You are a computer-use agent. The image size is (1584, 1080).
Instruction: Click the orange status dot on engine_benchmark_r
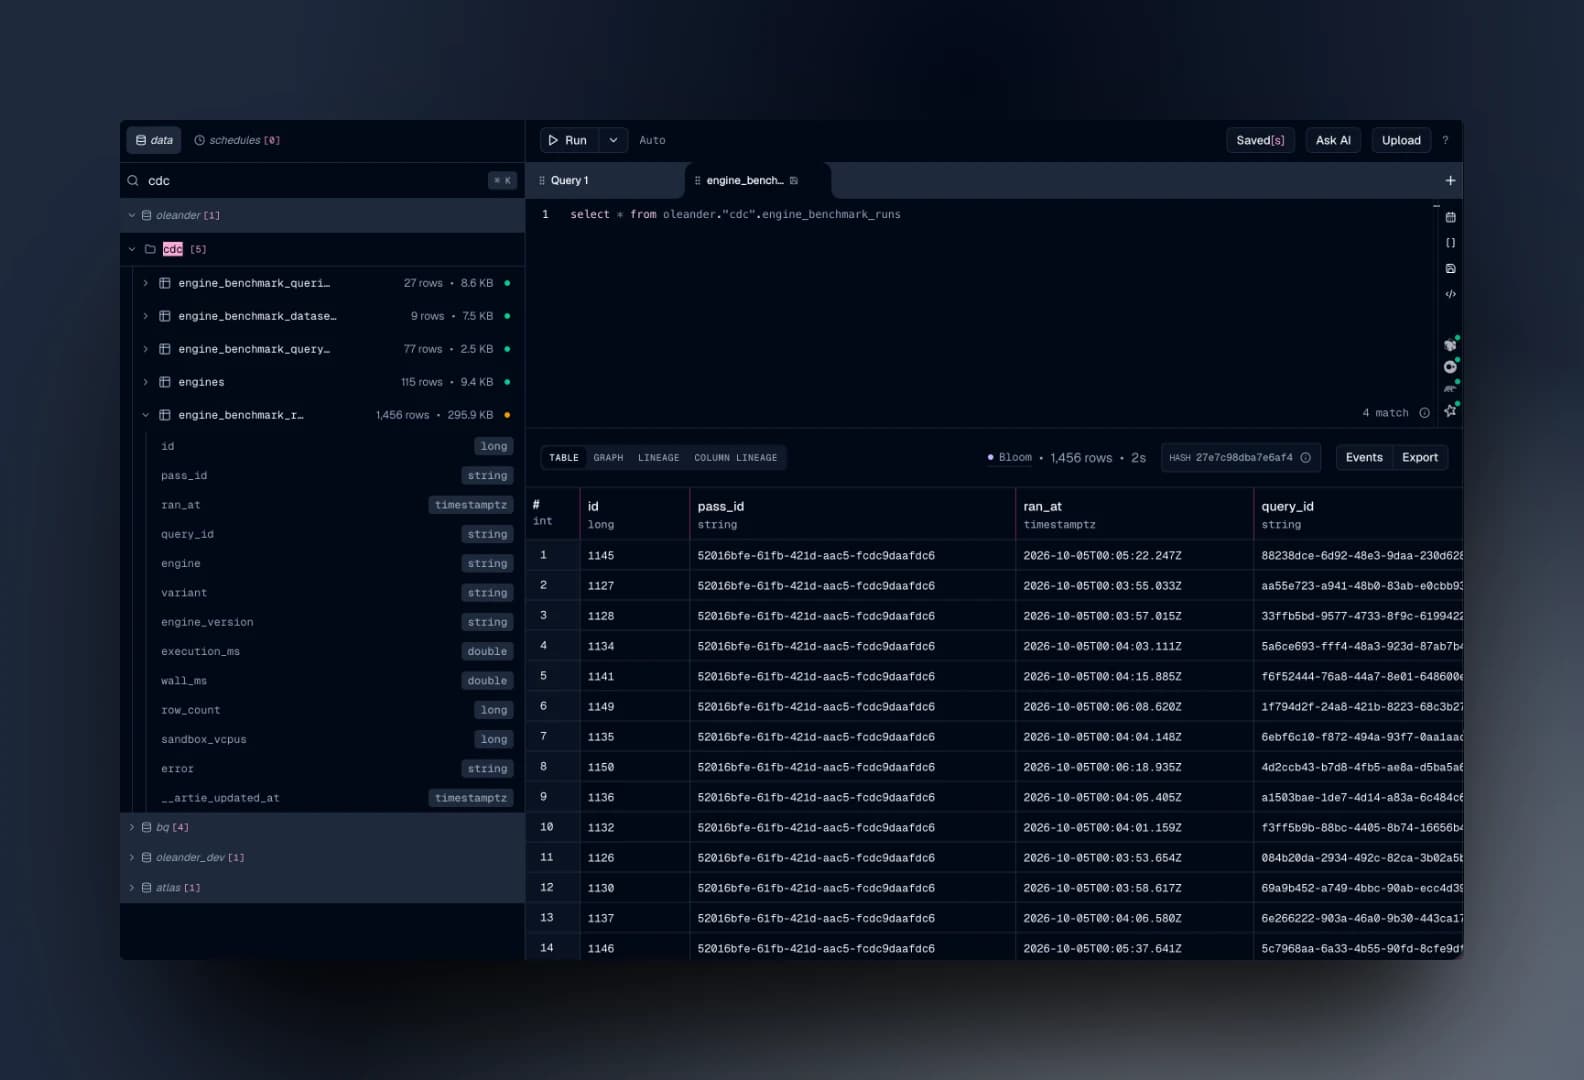(507, 415)
